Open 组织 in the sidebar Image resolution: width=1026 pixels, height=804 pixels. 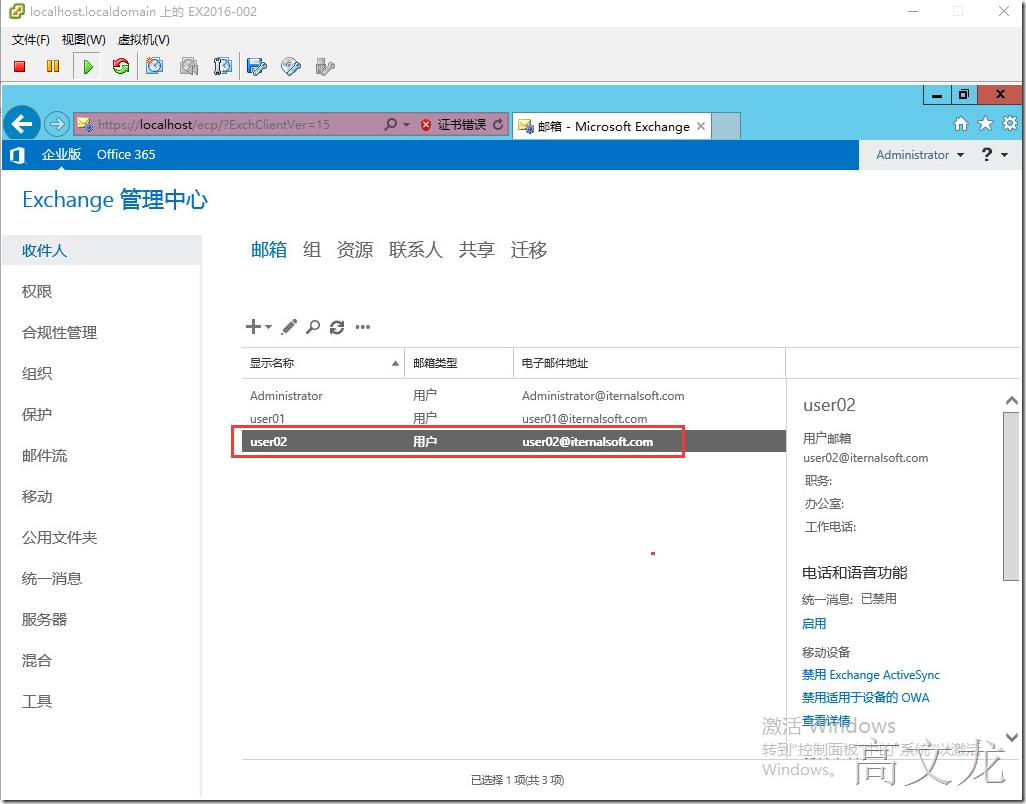point(37,374)
